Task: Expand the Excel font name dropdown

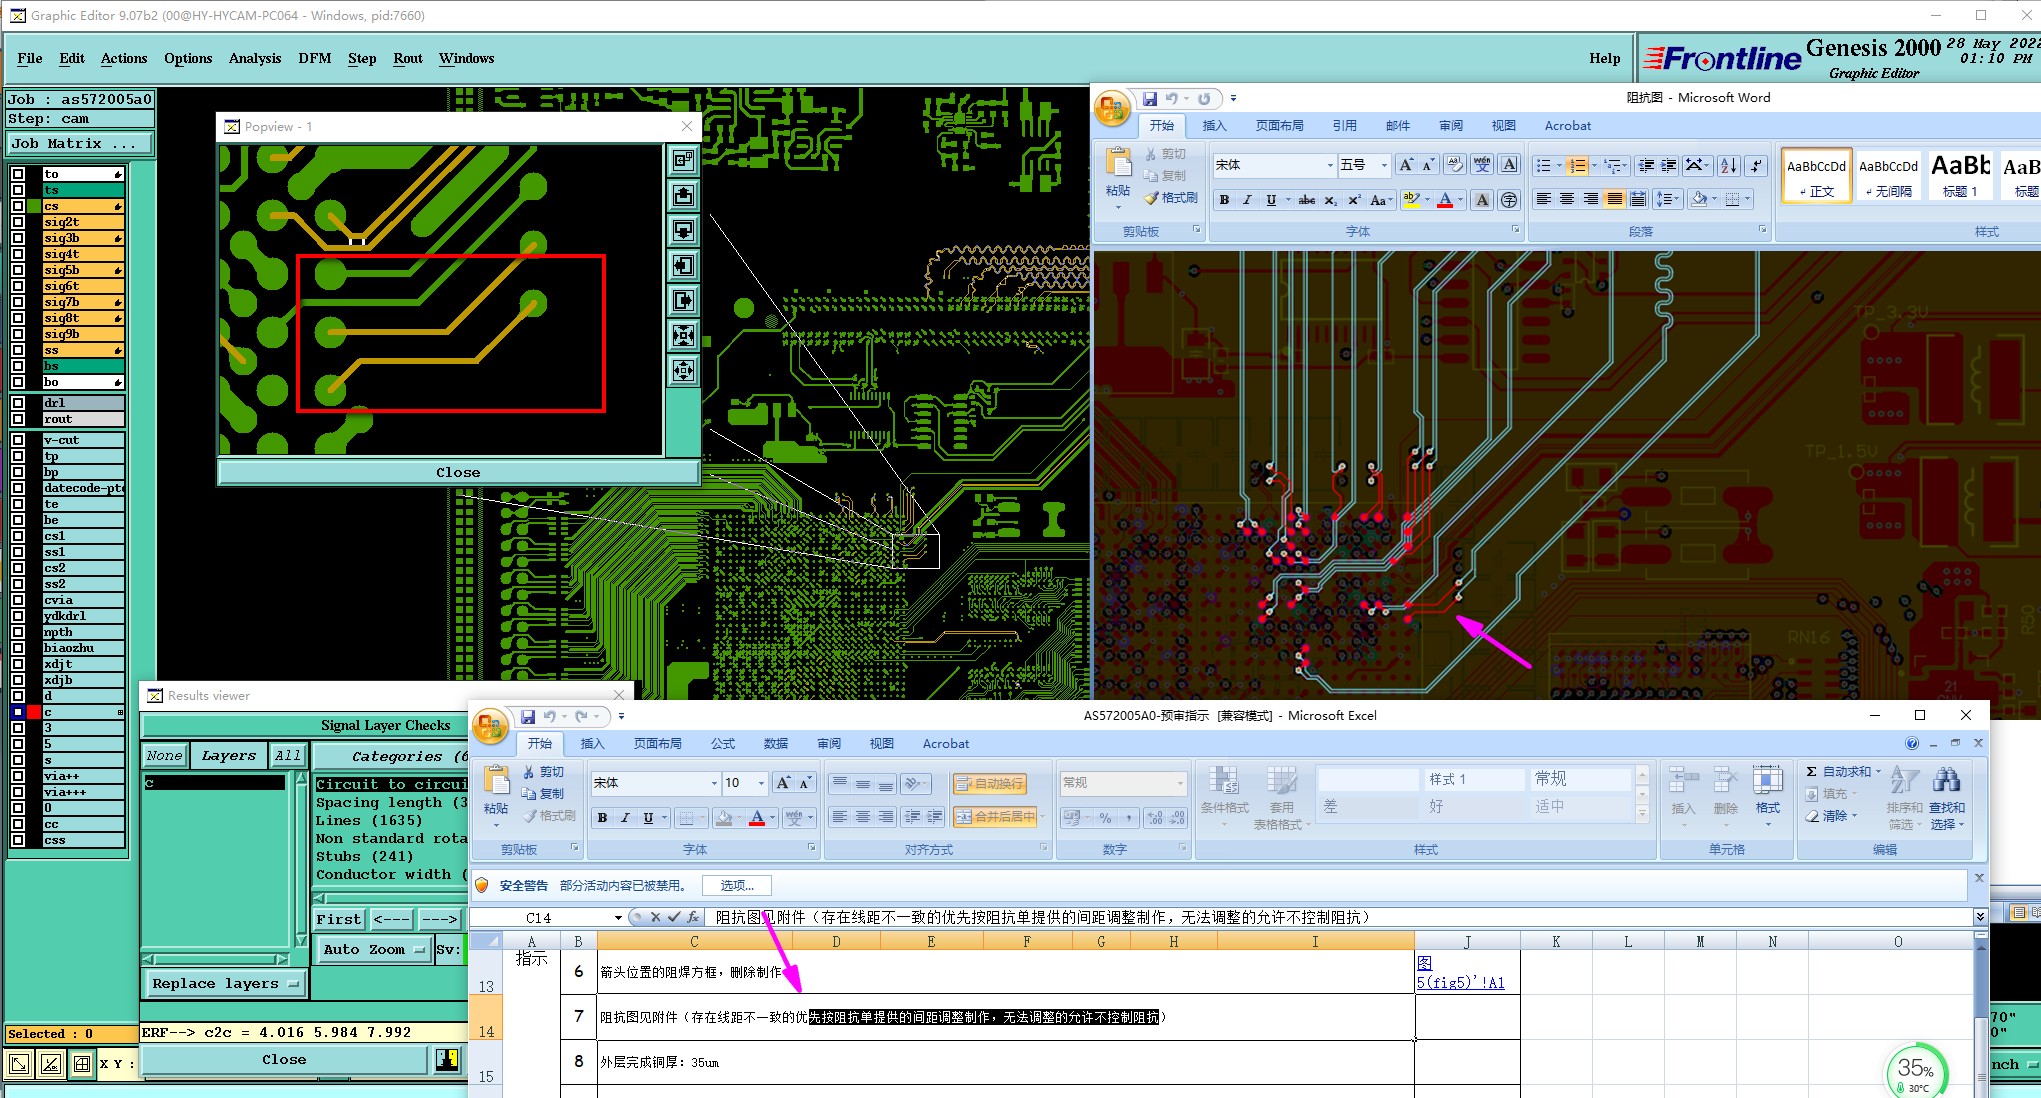Action: (714, 783)
